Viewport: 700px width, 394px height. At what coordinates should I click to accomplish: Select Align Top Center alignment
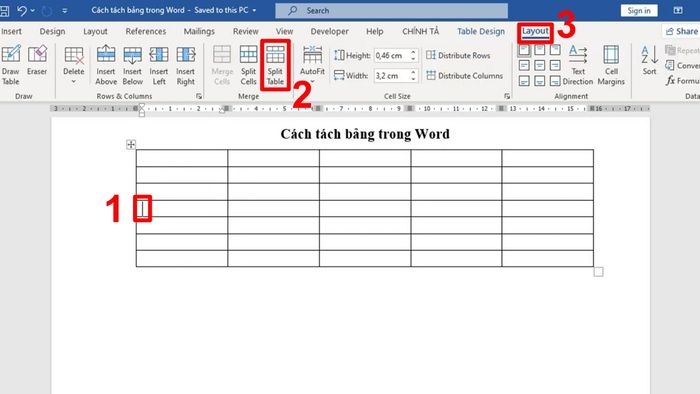pyautogui.click(x=540, y=50)
